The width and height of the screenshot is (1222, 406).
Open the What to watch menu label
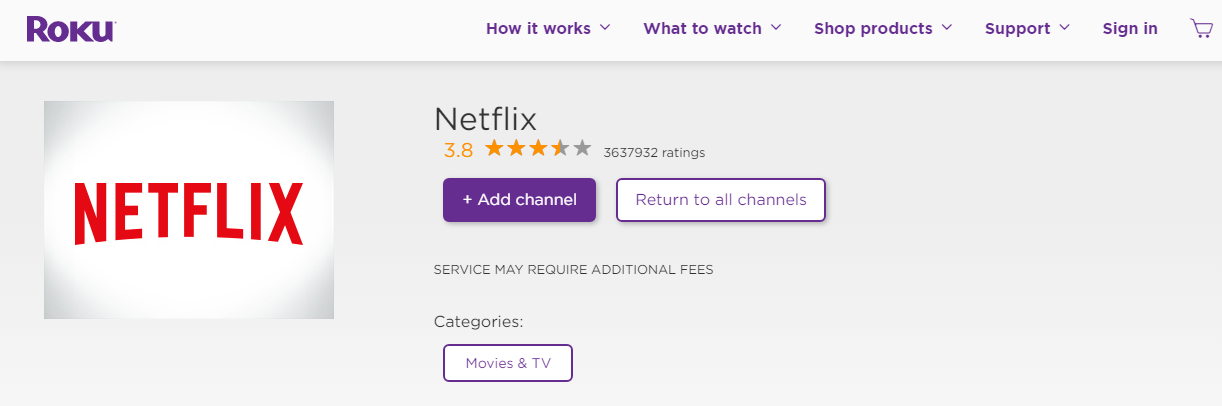coord(702,29)
